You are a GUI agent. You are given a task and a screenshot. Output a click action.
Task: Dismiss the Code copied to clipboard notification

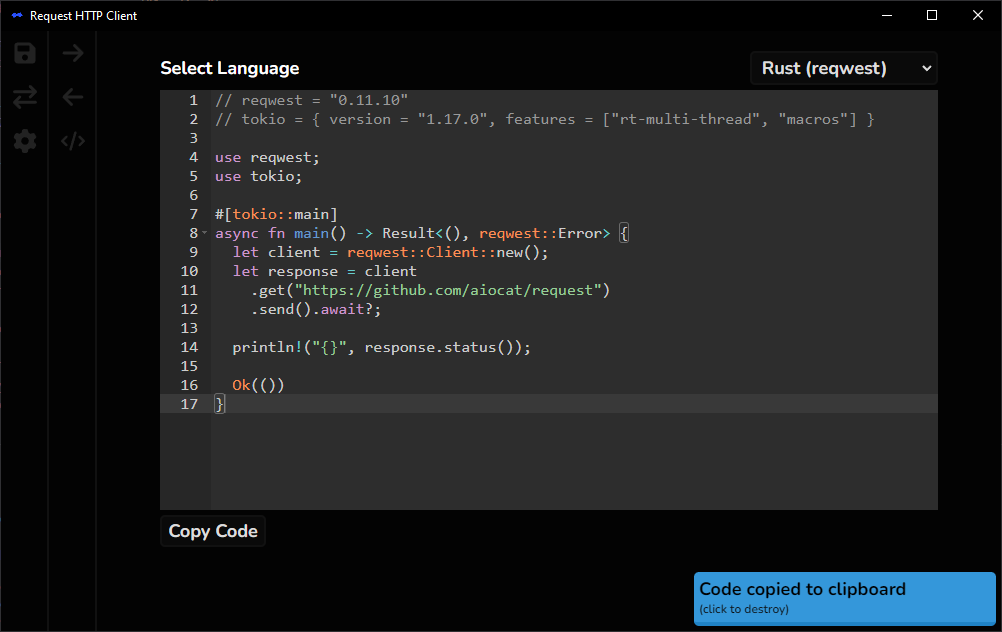click(845, 598)
